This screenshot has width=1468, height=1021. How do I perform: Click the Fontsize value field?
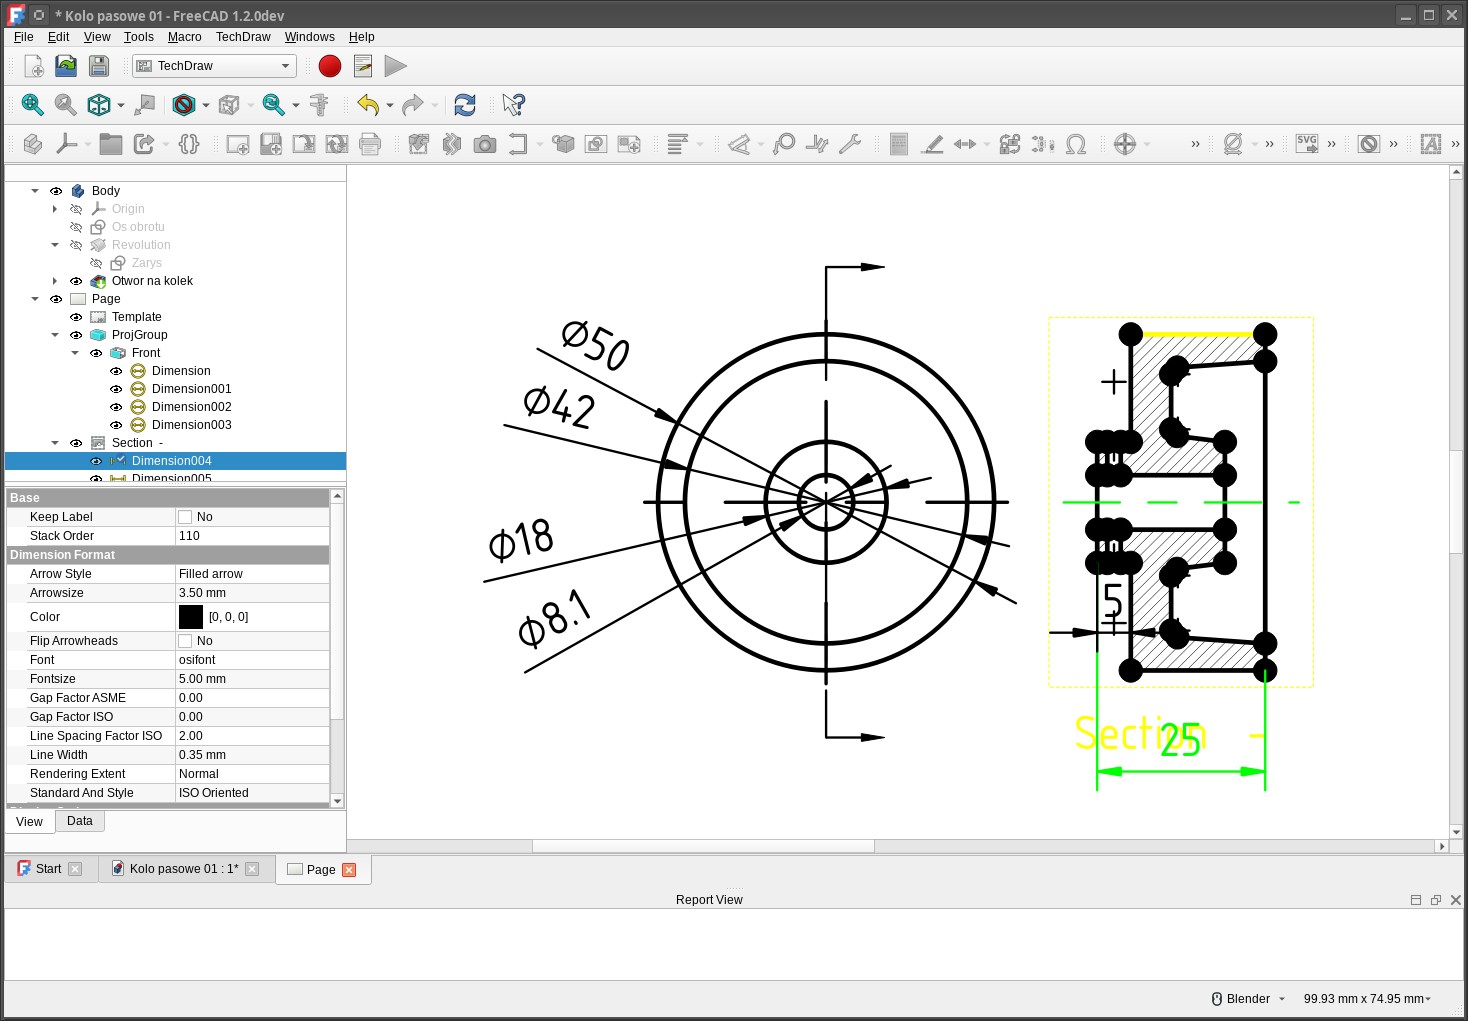[x=252, y=679]
